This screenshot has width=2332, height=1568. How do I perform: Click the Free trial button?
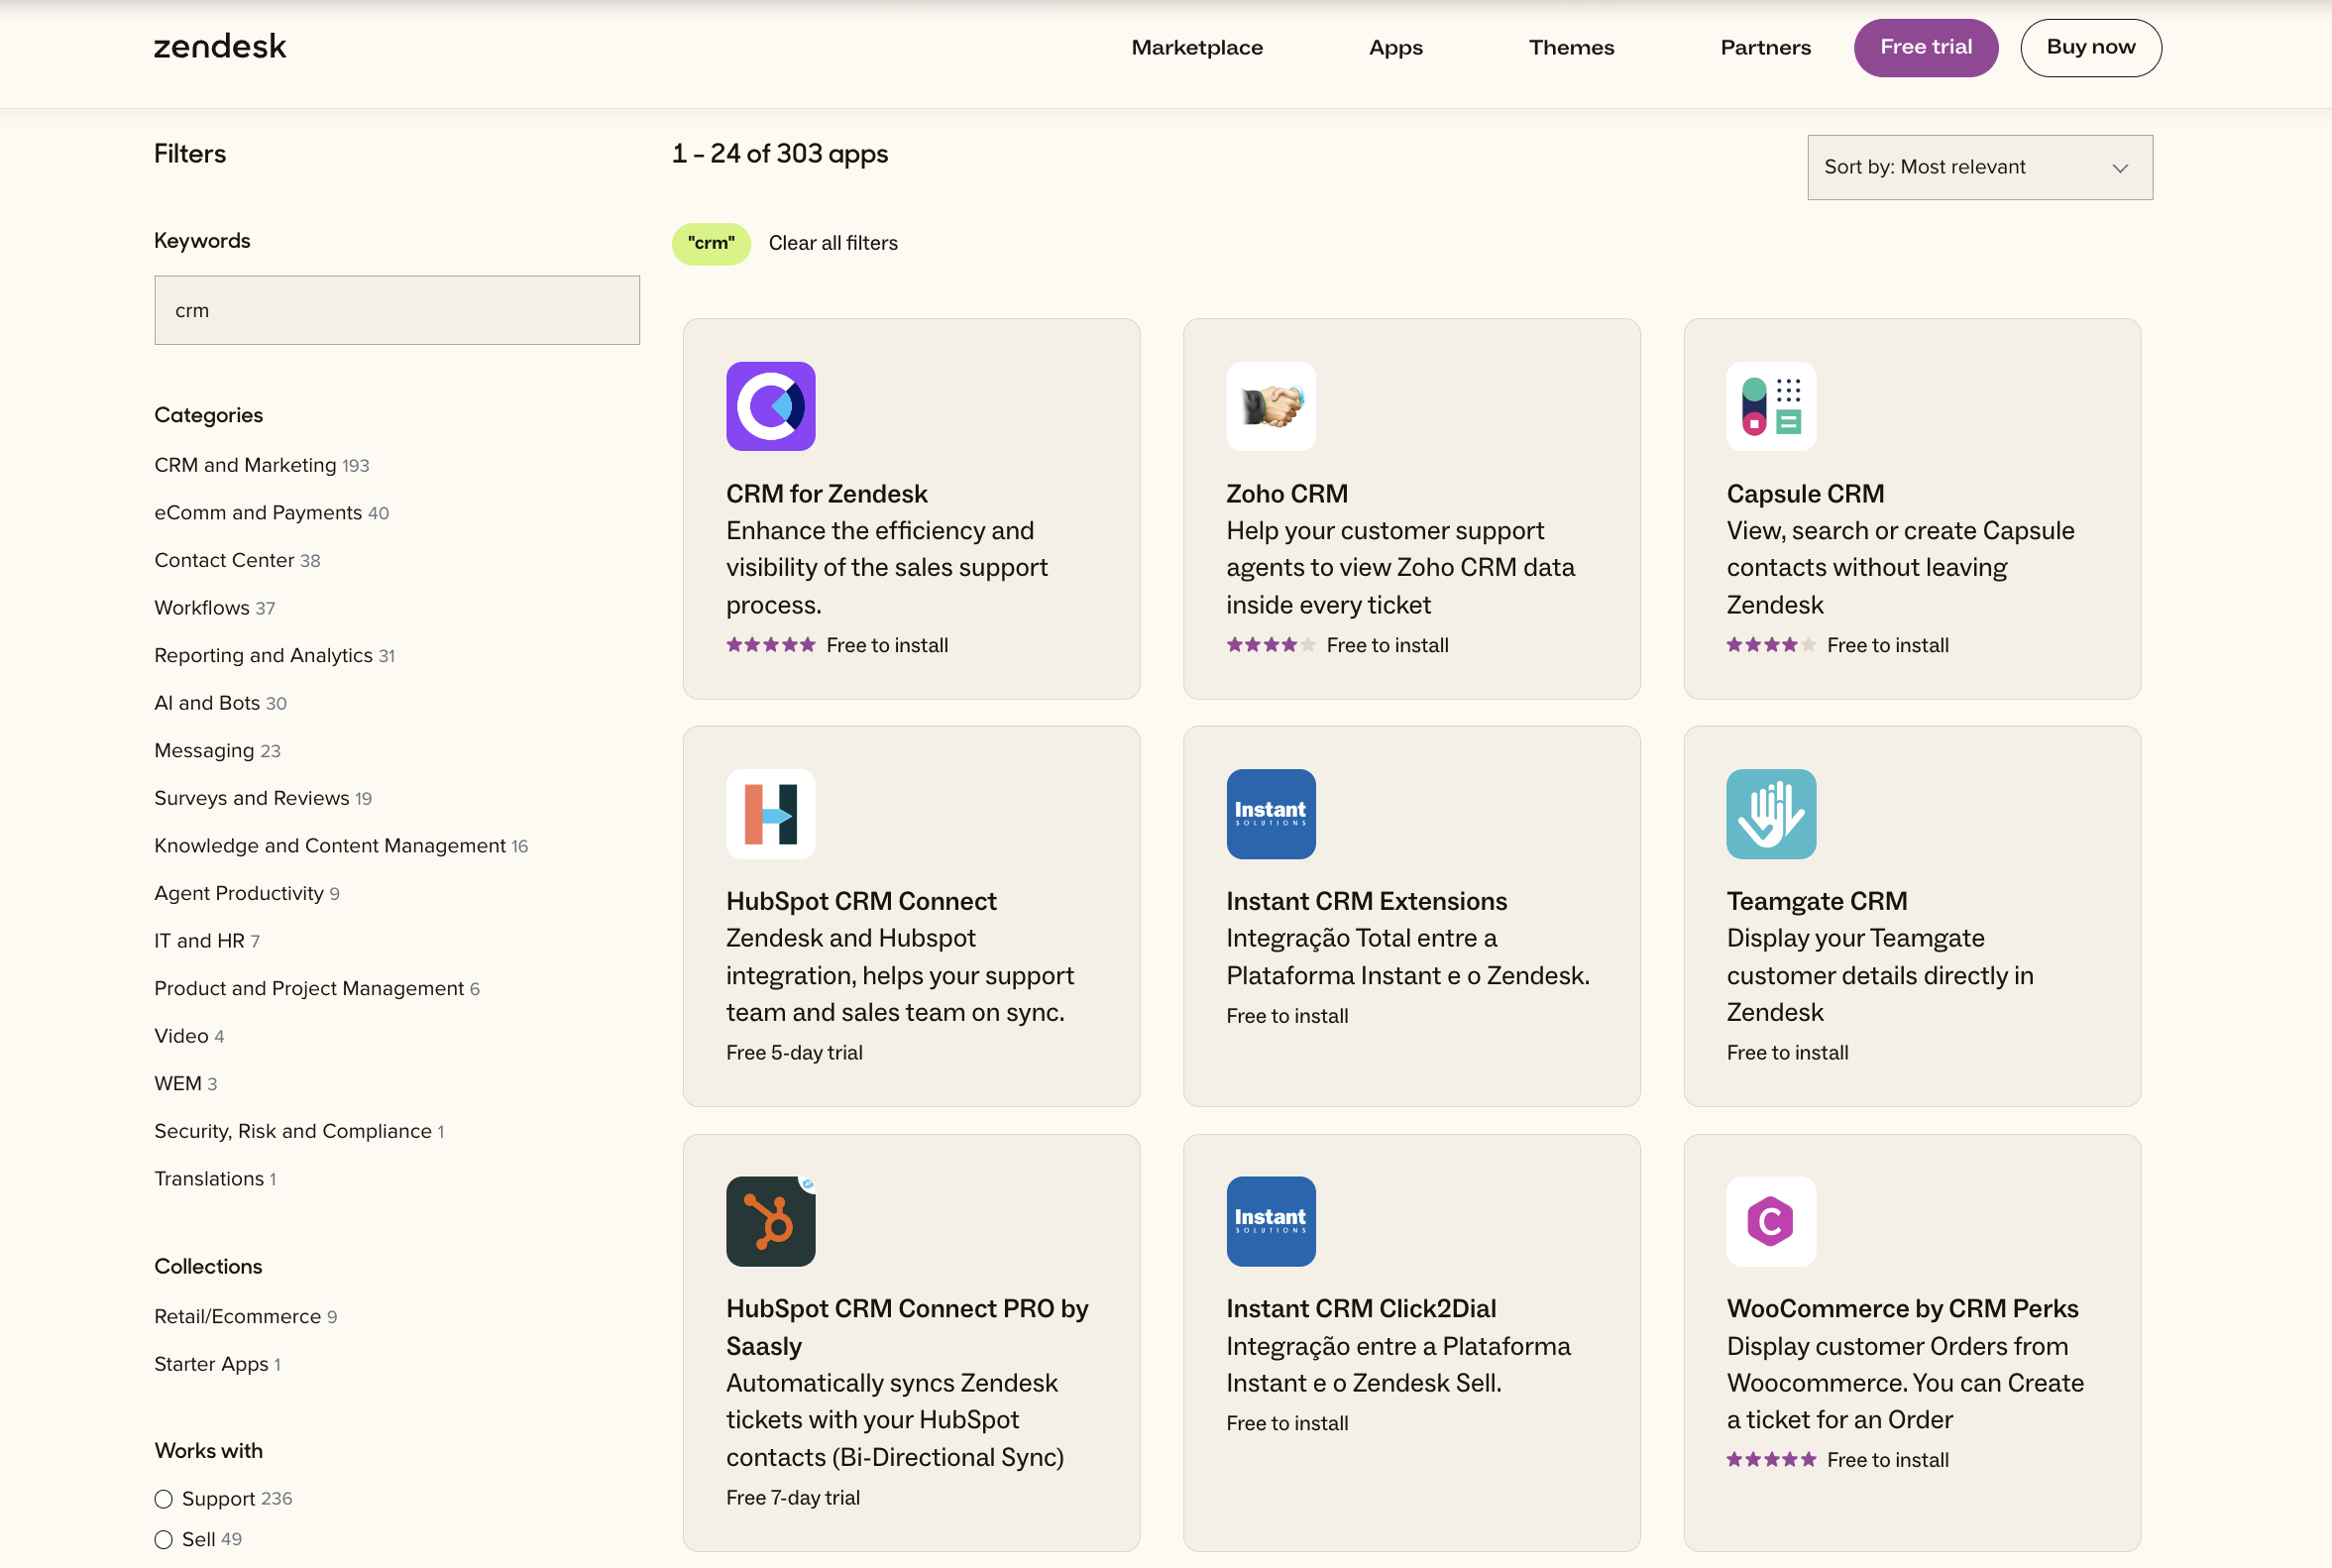tap(1926, 47)
